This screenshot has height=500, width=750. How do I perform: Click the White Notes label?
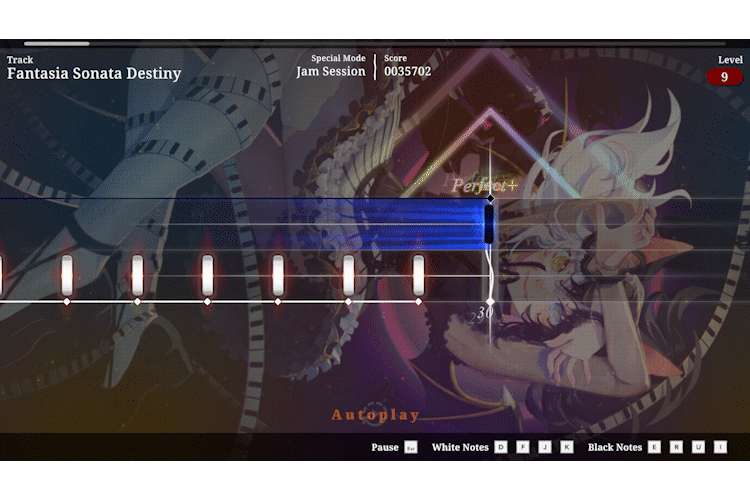pyautogui.click(x=460, y=447)
